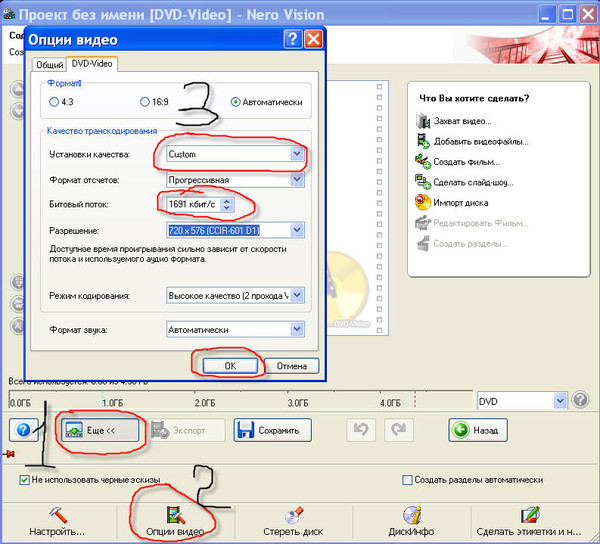The image size is (600, 544).
Task: Select the Автоматически format radio button
Action: [x=235, y=102]
